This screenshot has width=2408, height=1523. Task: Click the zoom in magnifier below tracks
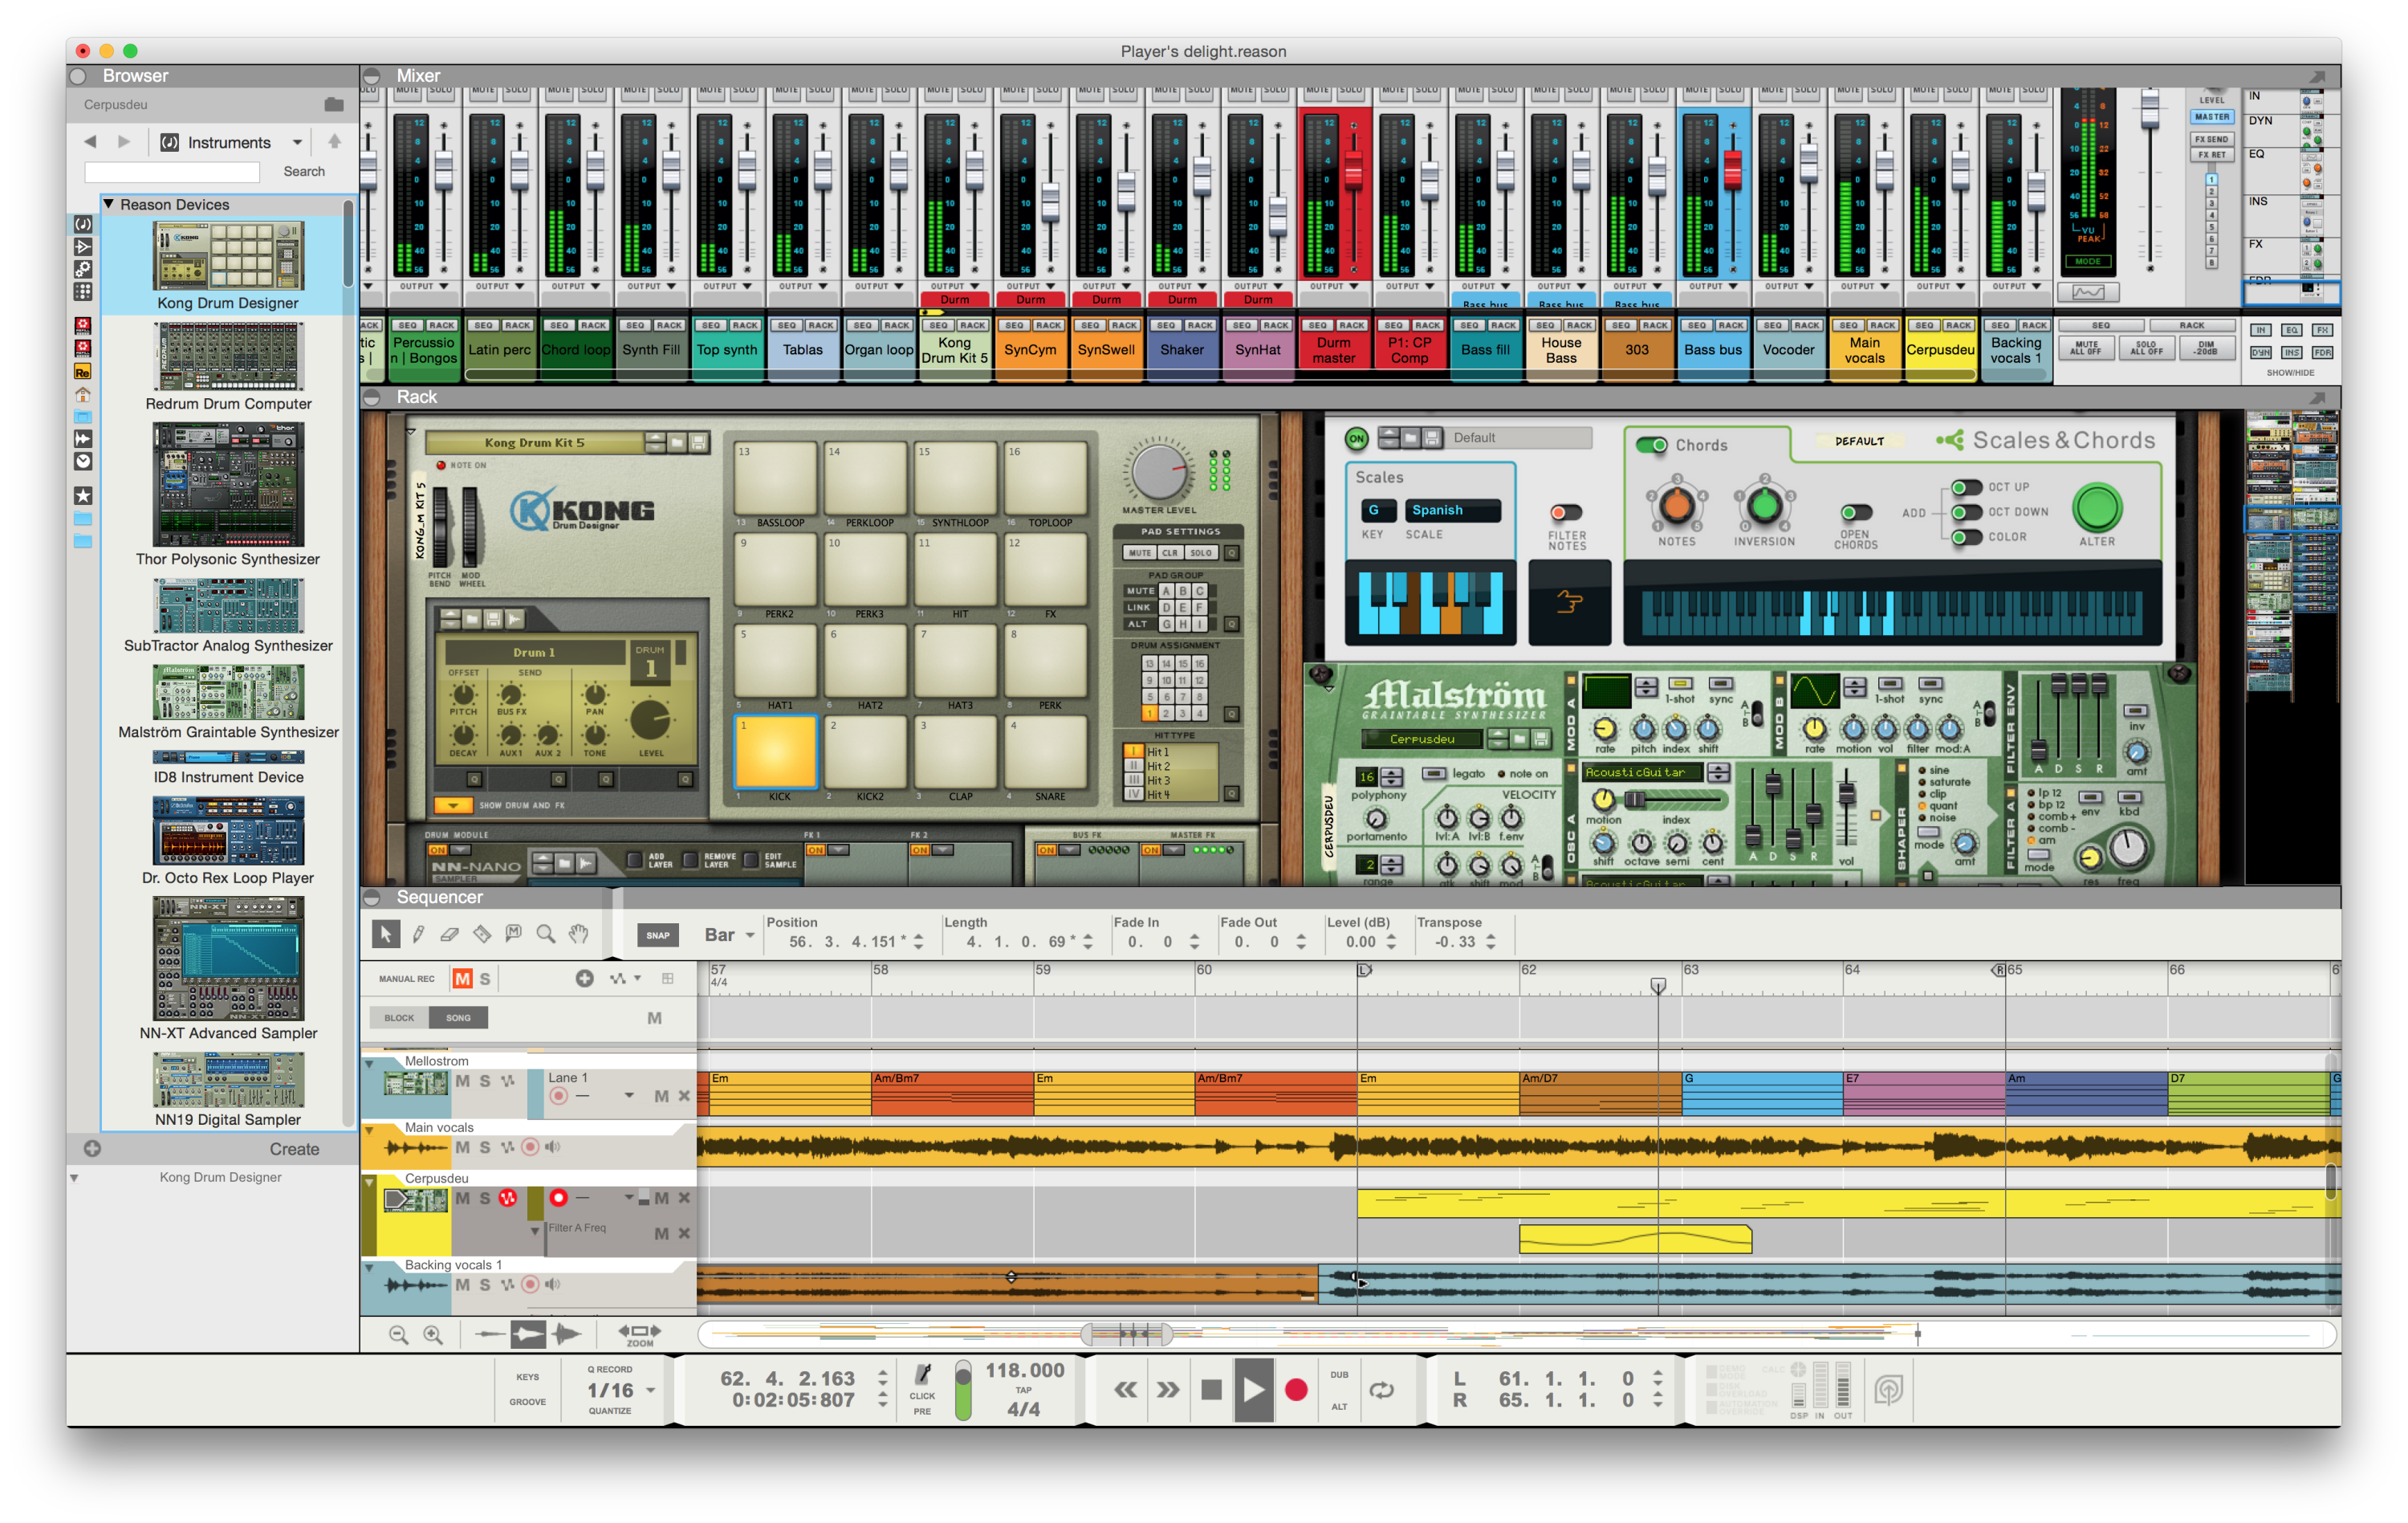(433, 1334)
